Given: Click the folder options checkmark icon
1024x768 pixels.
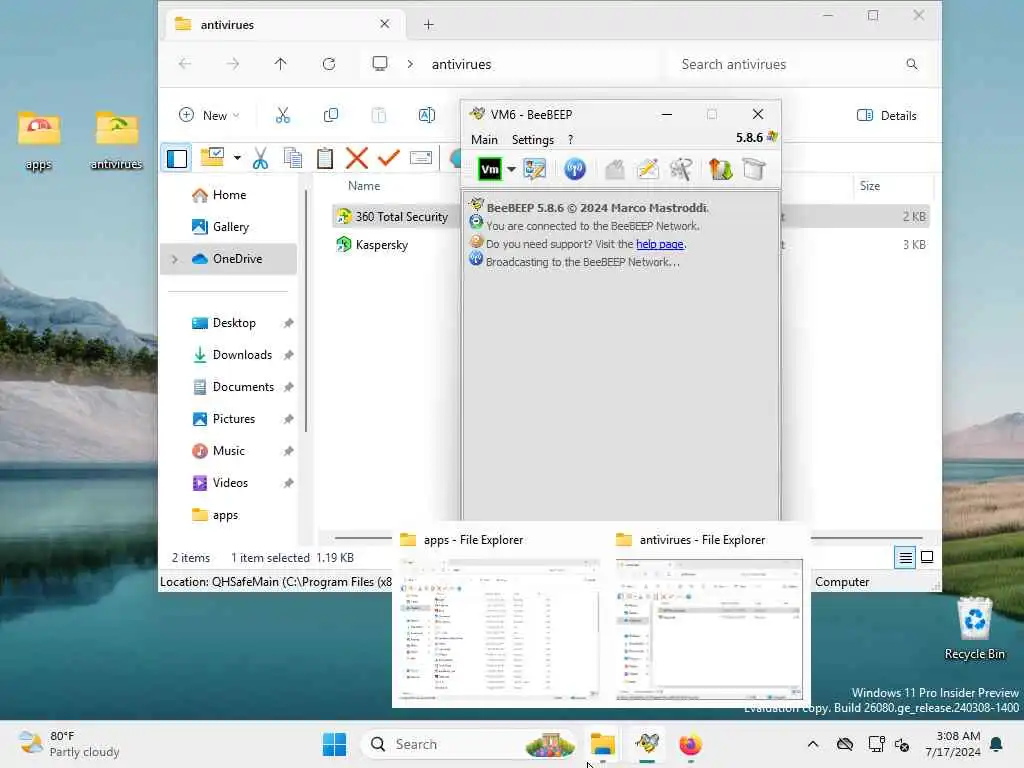Looking at the screenshot, I should [212, 157].
